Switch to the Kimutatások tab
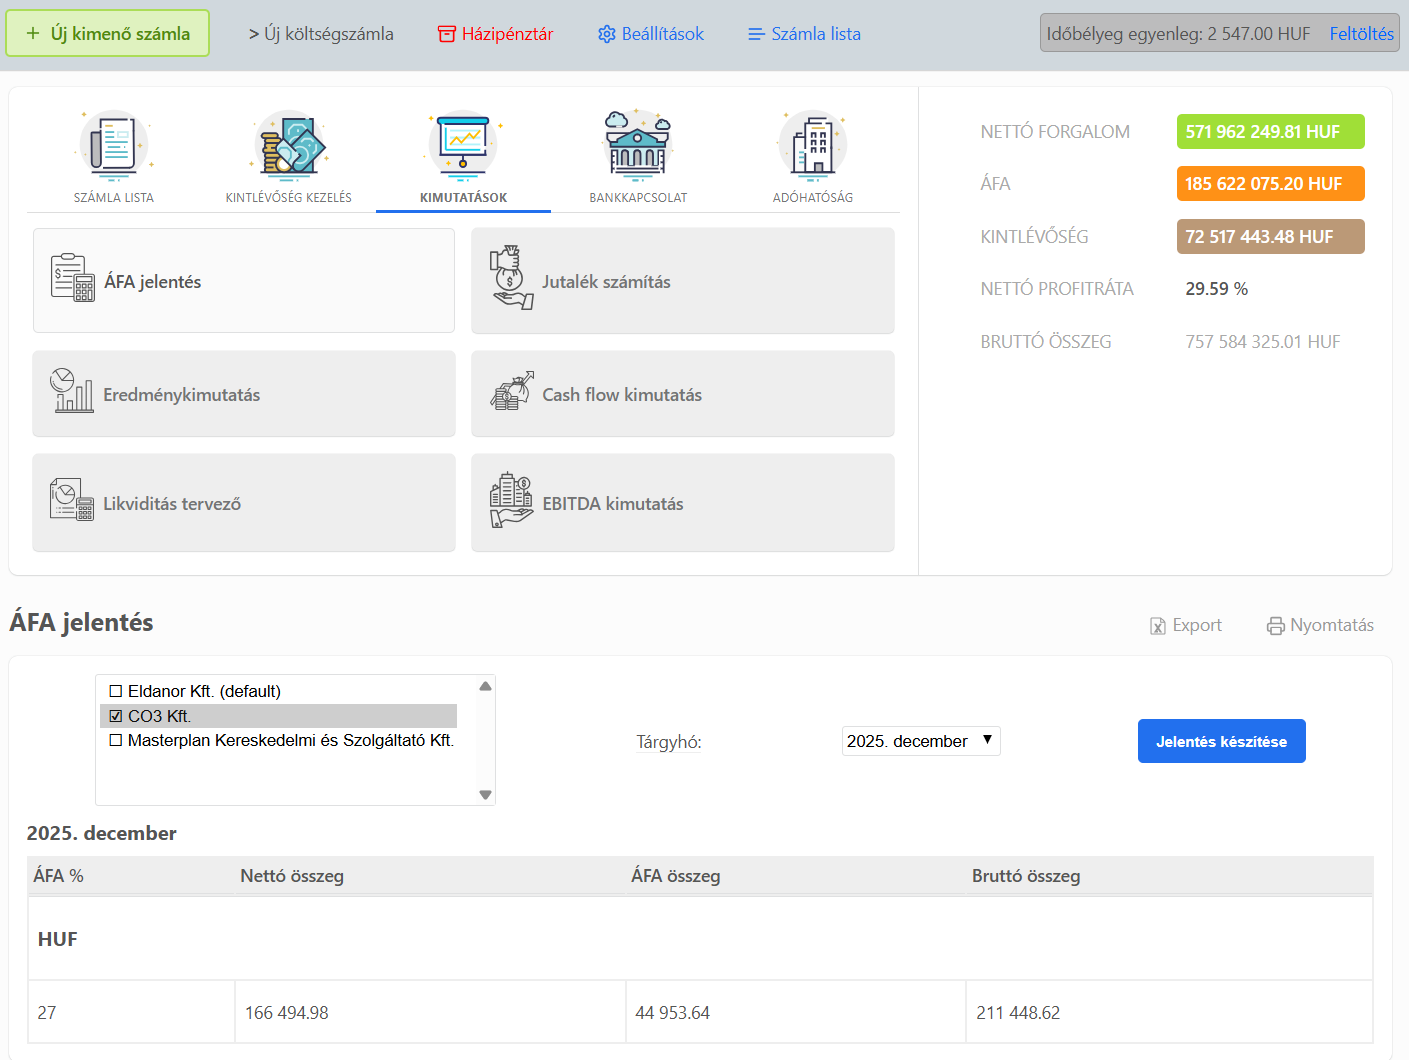 pyautogui.click(x=463, y=158)
